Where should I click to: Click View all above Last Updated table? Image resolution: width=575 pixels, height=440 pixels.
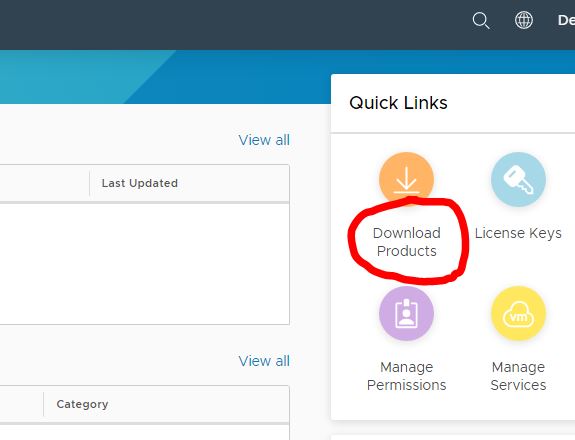(264, 140)
